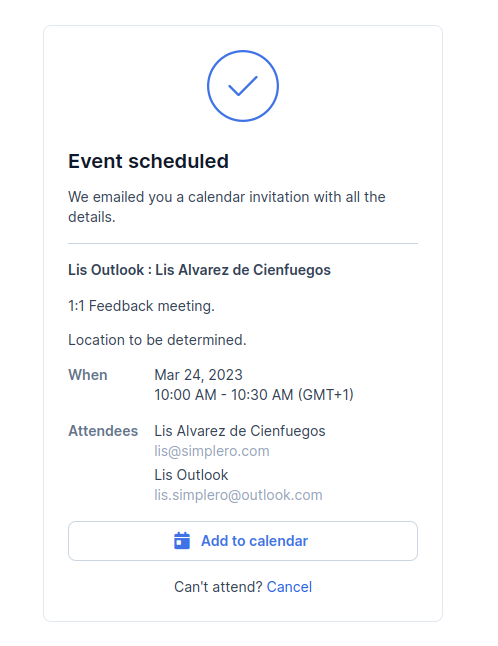Click the Lis Outlook attendee name

point(191,475)
